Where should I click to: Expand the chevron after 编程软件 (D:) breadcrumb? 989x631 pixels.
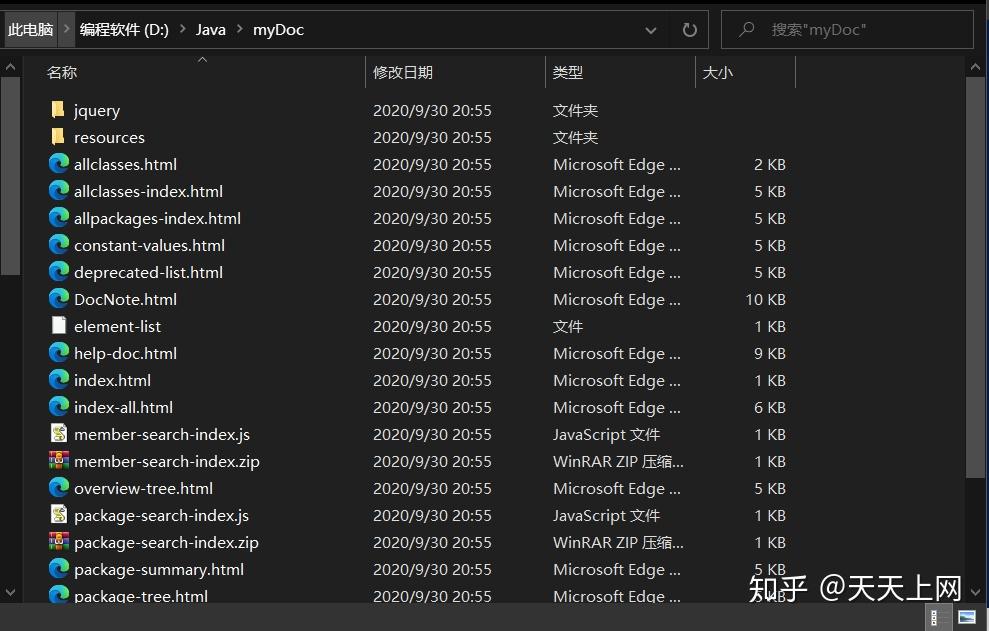182,29
